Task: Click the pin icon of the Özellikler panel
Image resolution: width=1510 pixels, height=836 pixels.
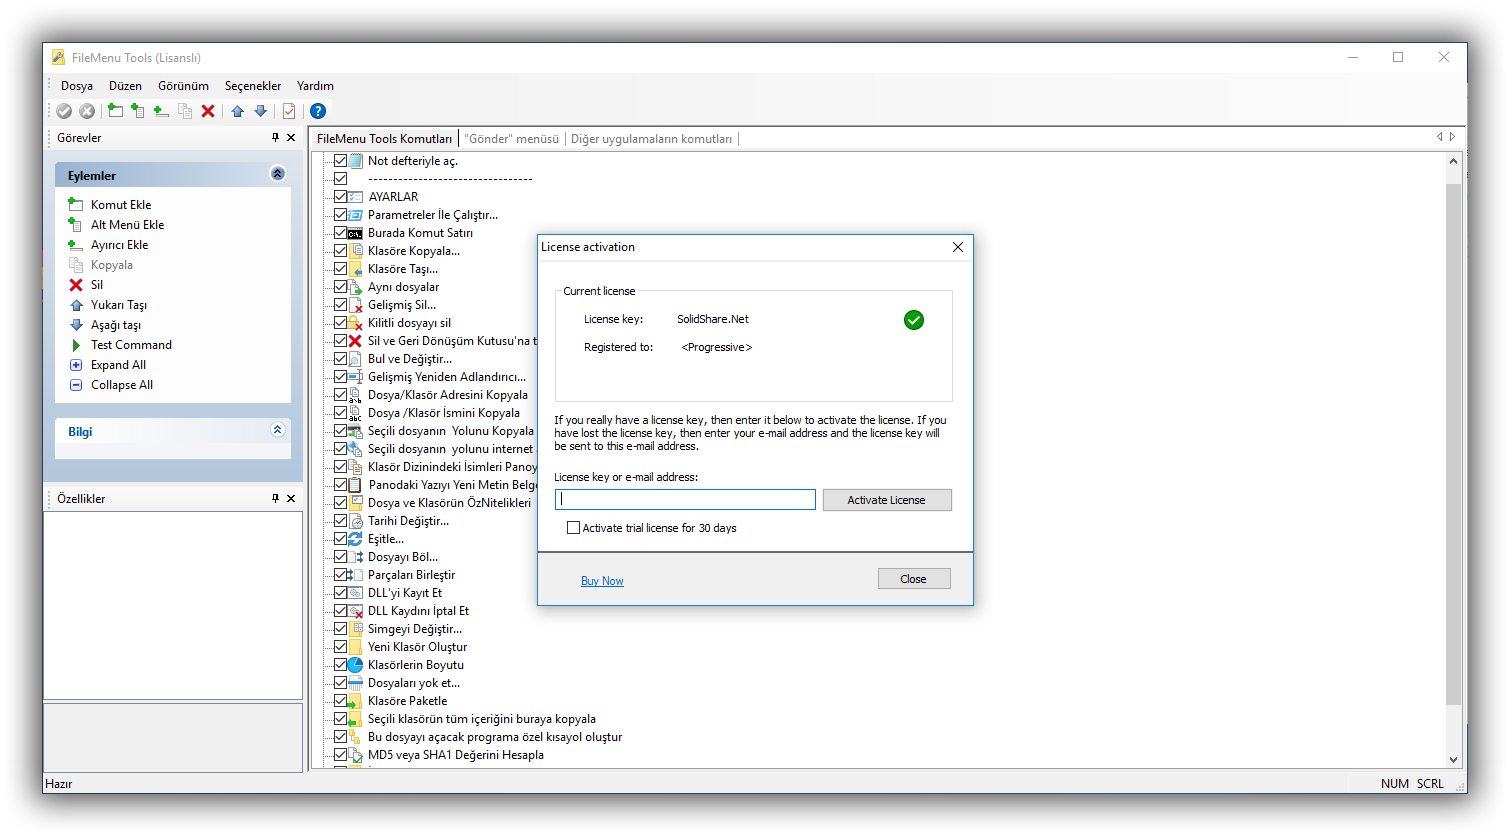Action: click(x=275, y=498)
